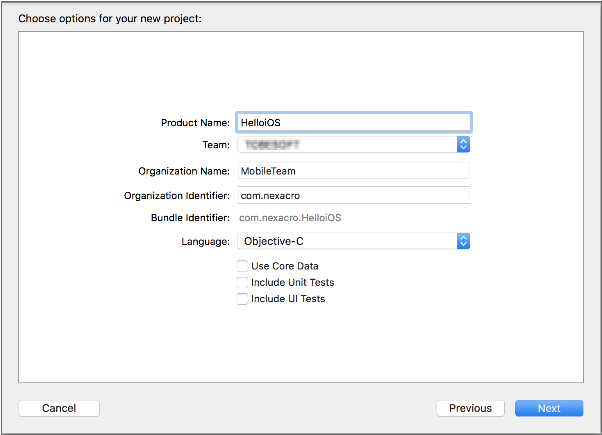
Task: Click the Organization Identifier field with com.nexacro
Action: 353,195
